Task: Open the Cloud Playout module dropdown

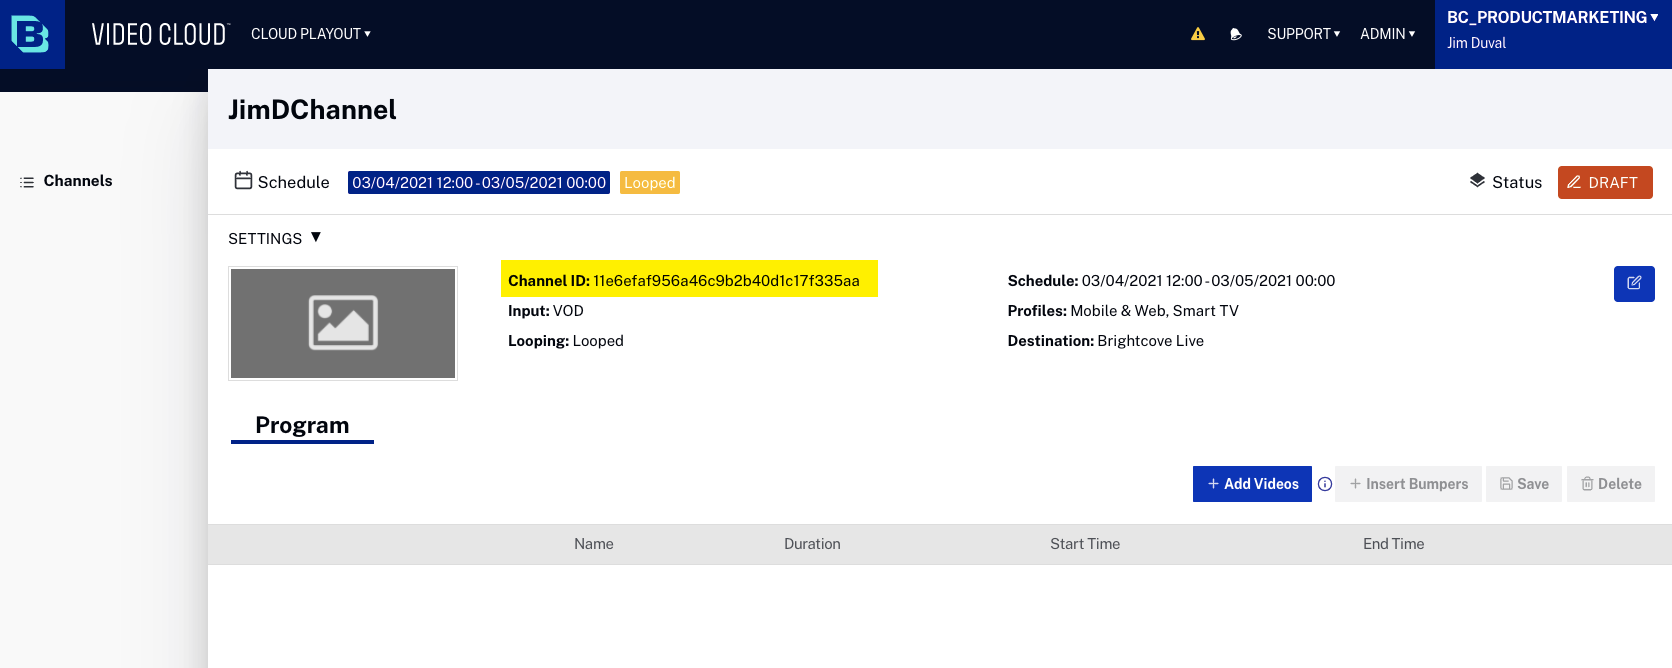Action: (311, 34)
